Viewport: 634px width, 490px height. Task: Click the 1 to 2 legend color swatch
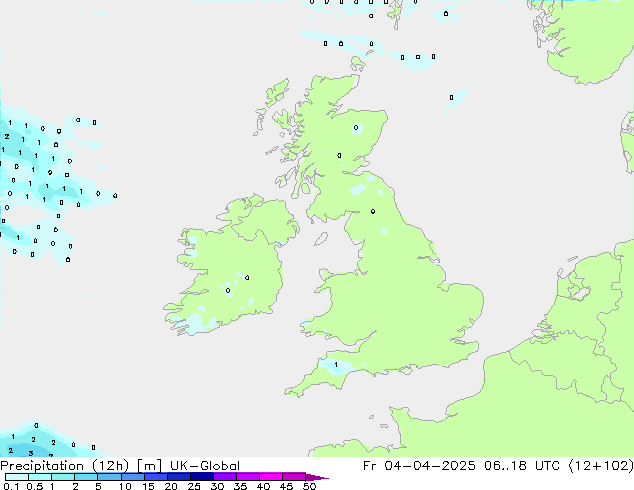point(63,477)
